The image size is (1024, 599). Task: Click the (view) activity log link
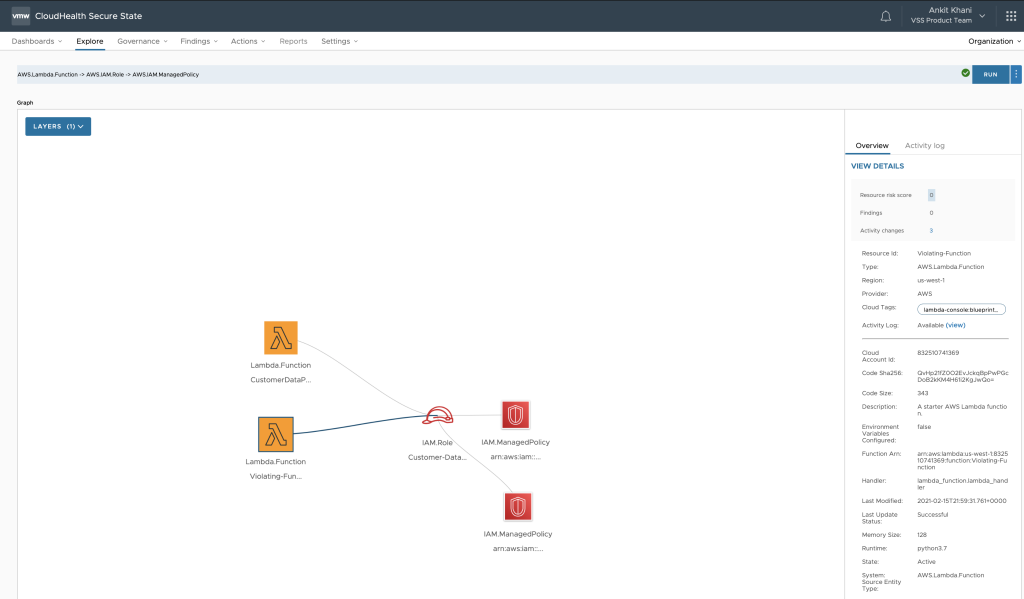pyautogui.click(x=955, y=325)
